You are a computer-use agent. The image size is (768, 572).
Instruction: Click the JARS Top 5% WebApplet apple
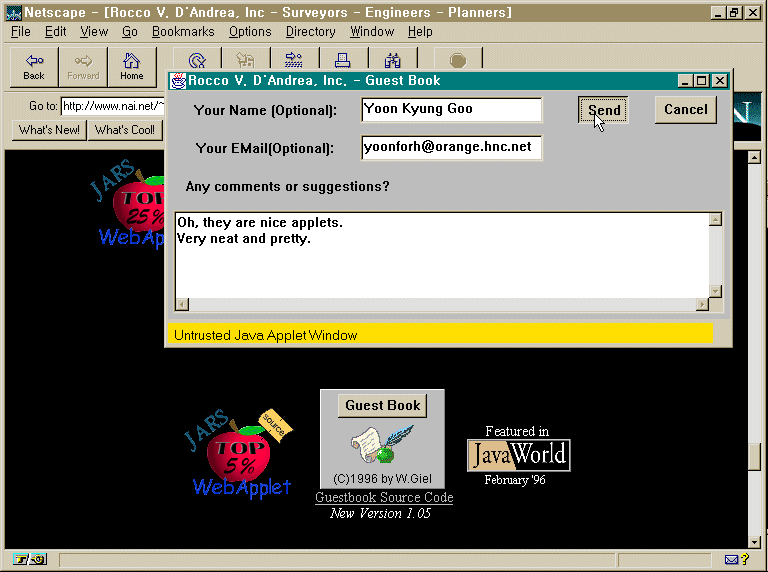pos(239,454)
